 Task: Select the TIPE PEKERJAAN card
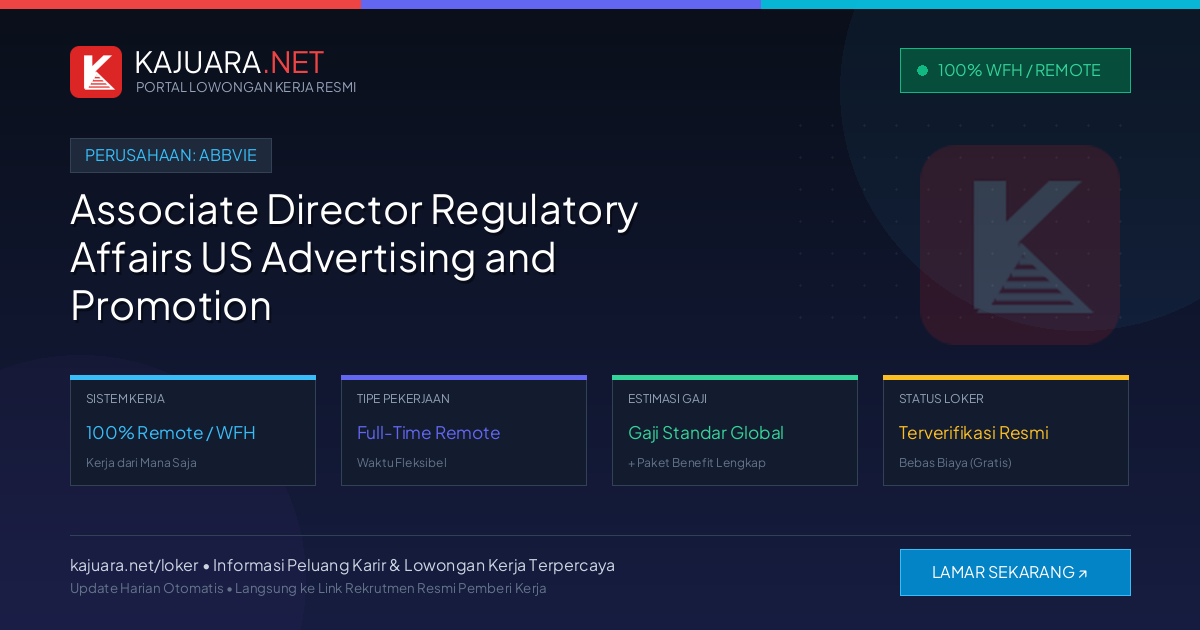pos(464,431)
